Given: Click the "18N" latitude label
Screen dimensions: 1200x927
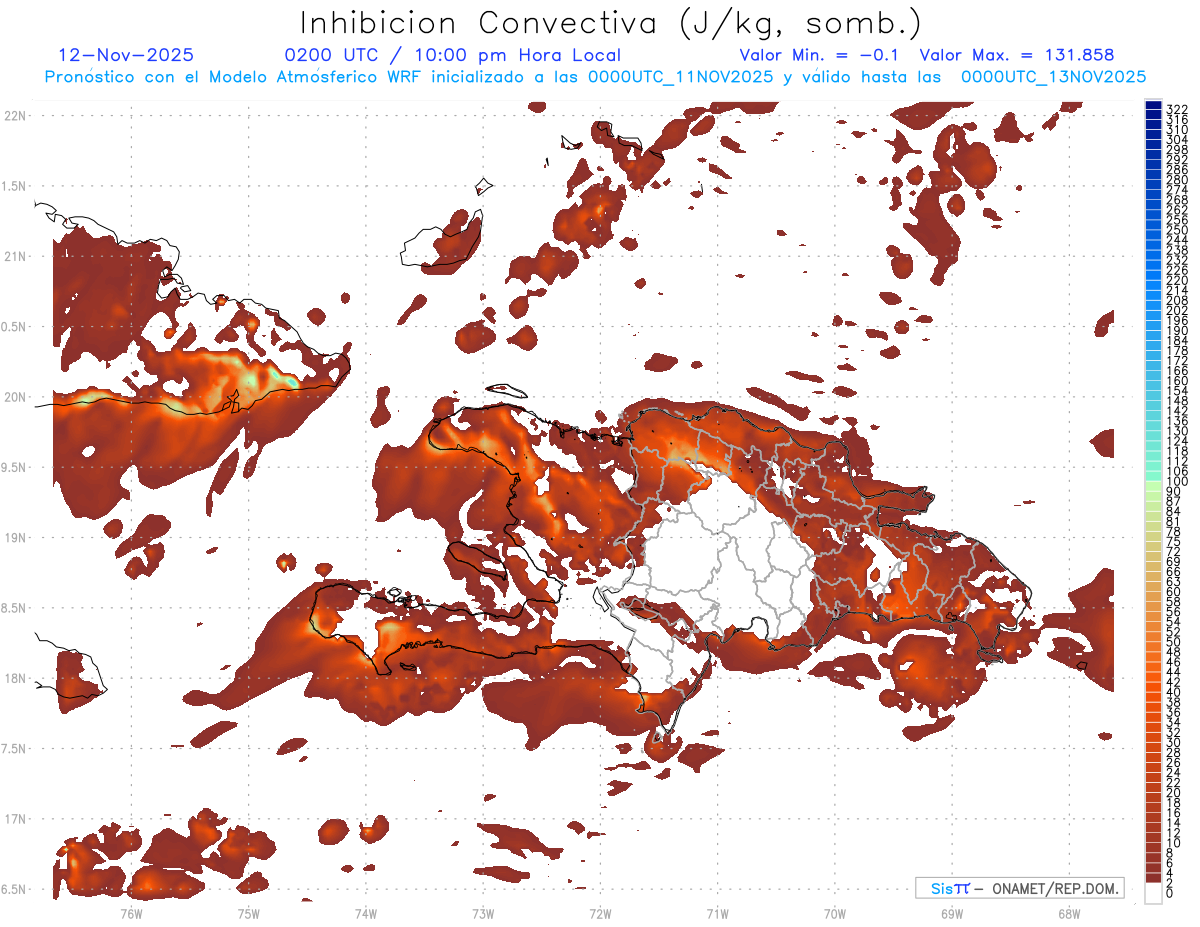Looking at the screenshot, I should coord(16,678).
